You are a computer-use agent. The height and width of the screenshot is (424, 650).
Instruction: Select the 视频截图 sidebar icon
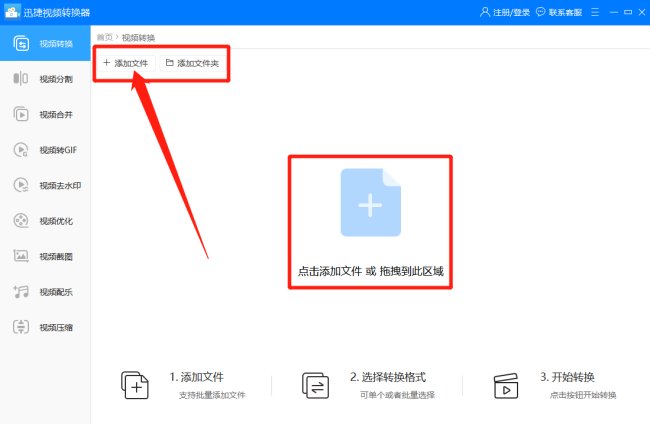(21, 256)
